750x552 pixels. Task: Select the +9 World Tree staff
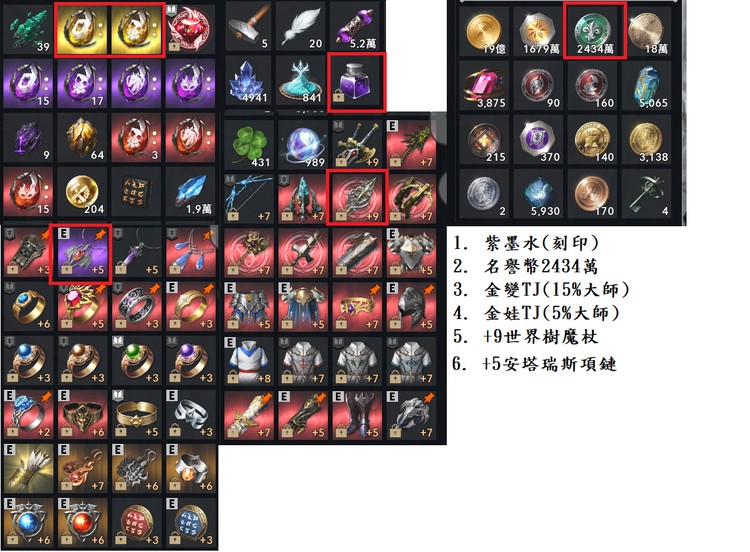coord(357,197)
